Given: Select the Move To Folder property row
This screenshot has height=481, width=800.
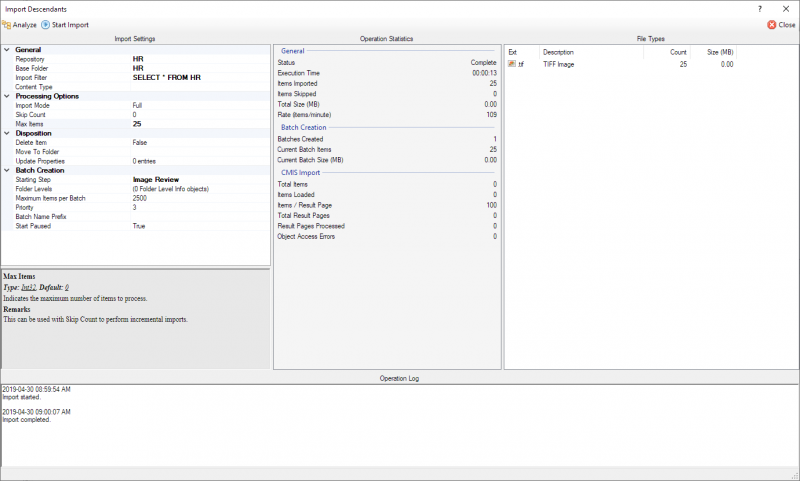Looking at the screenshot, I should [x=136, y=152].
